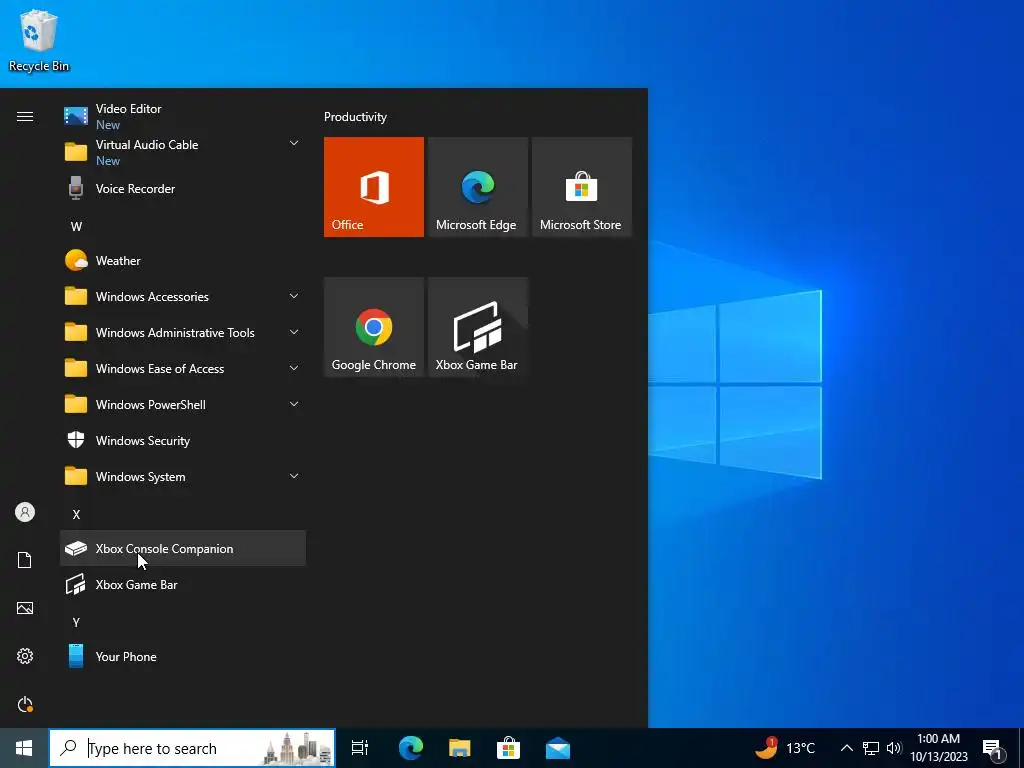
Task: Open the Microsoft Edge tile
Action: coord(477,187)
